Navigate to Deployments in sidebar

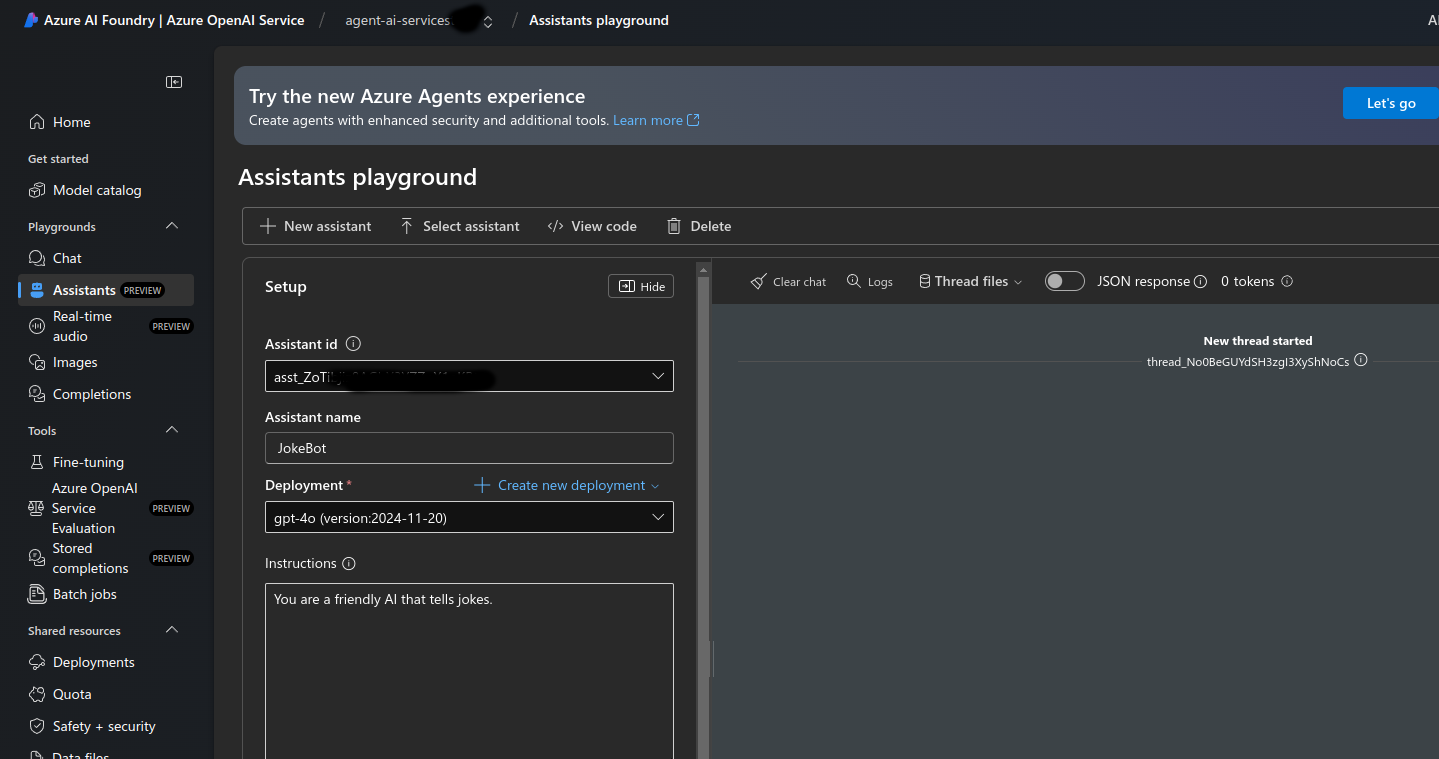pyautogui.click(x=106, y=662)
